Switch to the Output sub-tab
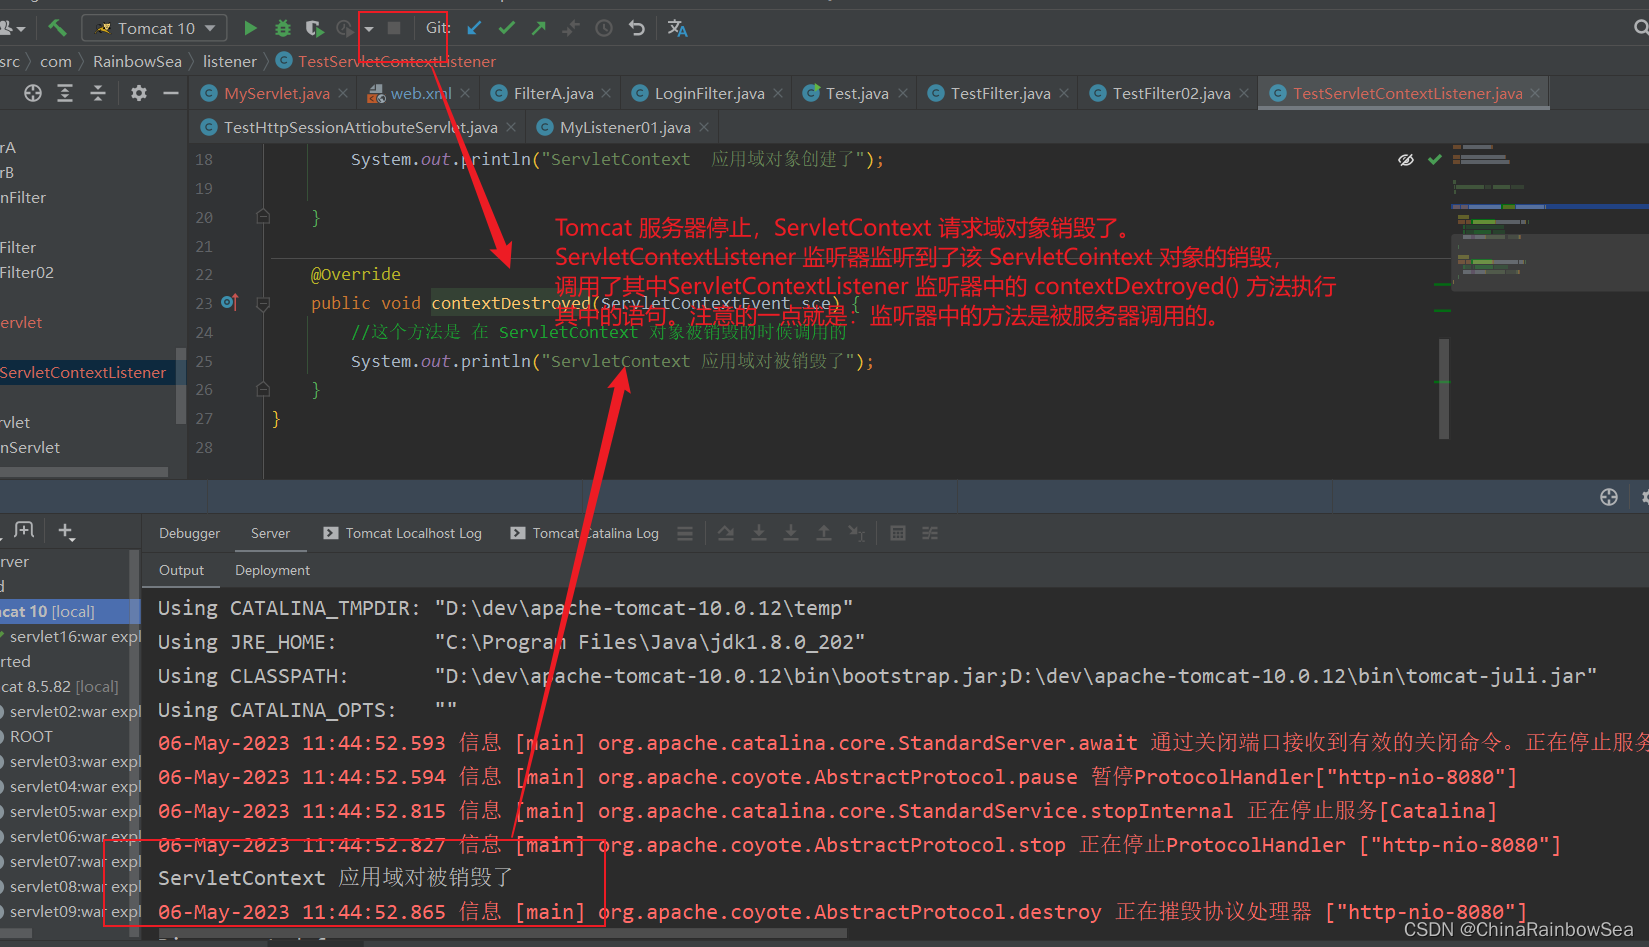This screenshot has height=947, width=1649. coord(181,570)
